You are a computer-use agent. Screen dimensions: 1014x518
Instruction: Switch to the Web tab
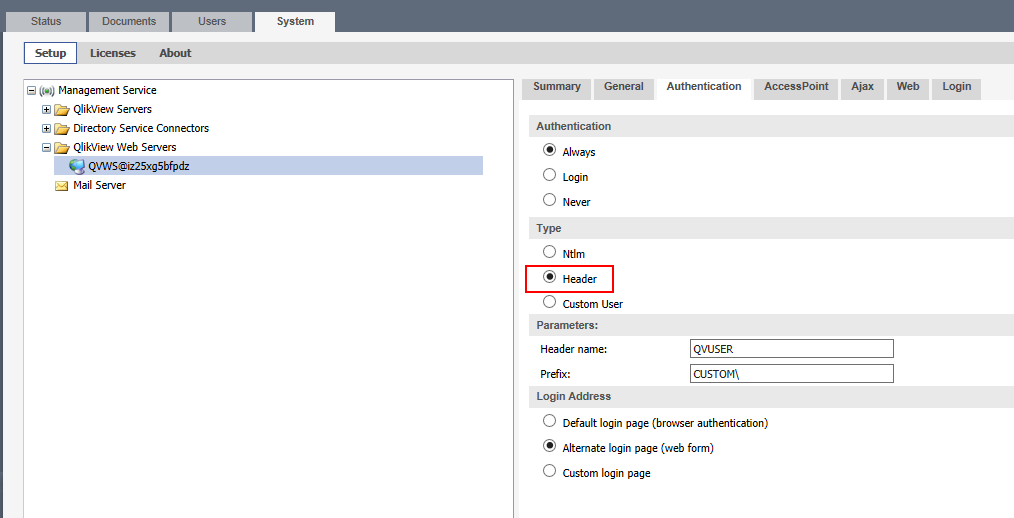point(908,87)
